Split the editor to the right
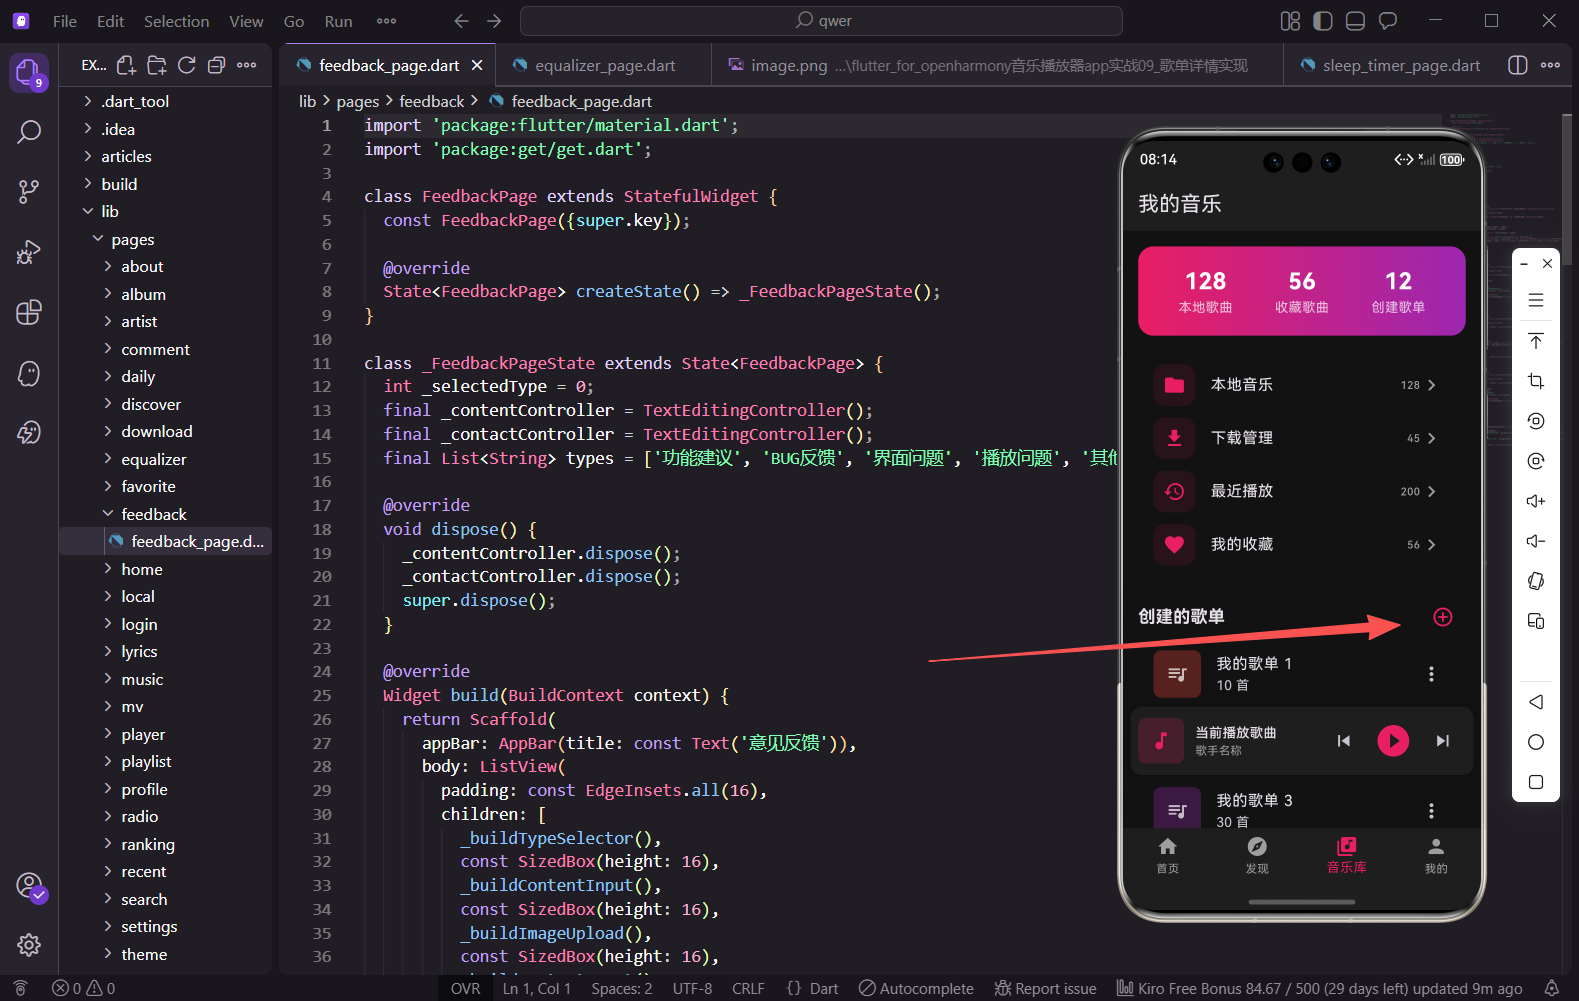This screenshot has height=1001, width=1579. coord(1518,65)
